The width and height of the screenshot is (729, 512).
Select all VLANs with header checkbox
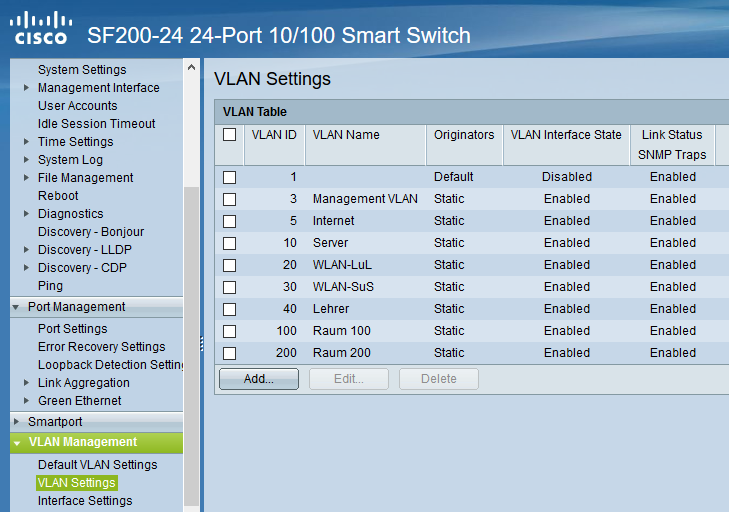click(x=229, y=135)
